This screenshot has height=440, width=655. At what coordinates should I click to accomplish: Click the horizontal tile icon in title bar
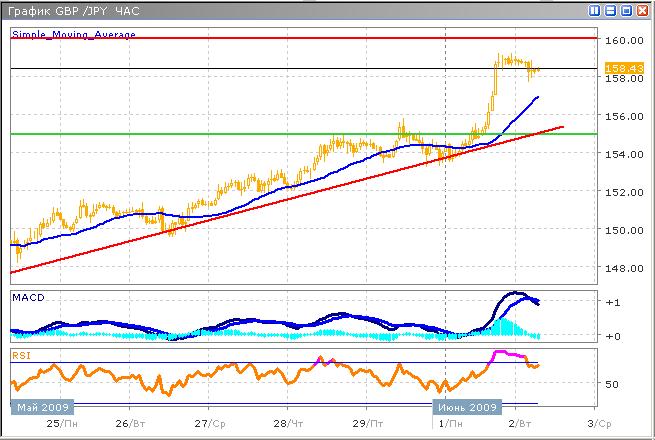point(611,9)
